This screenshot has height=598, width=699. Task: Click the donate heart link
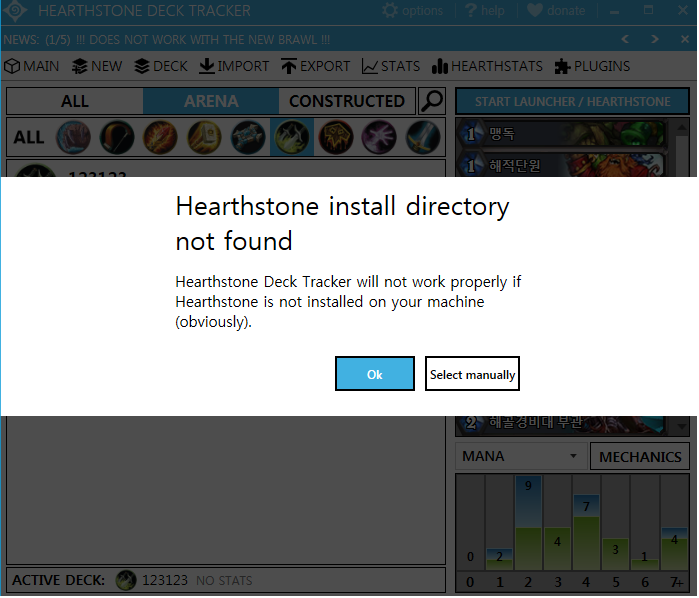coord(556,10)
